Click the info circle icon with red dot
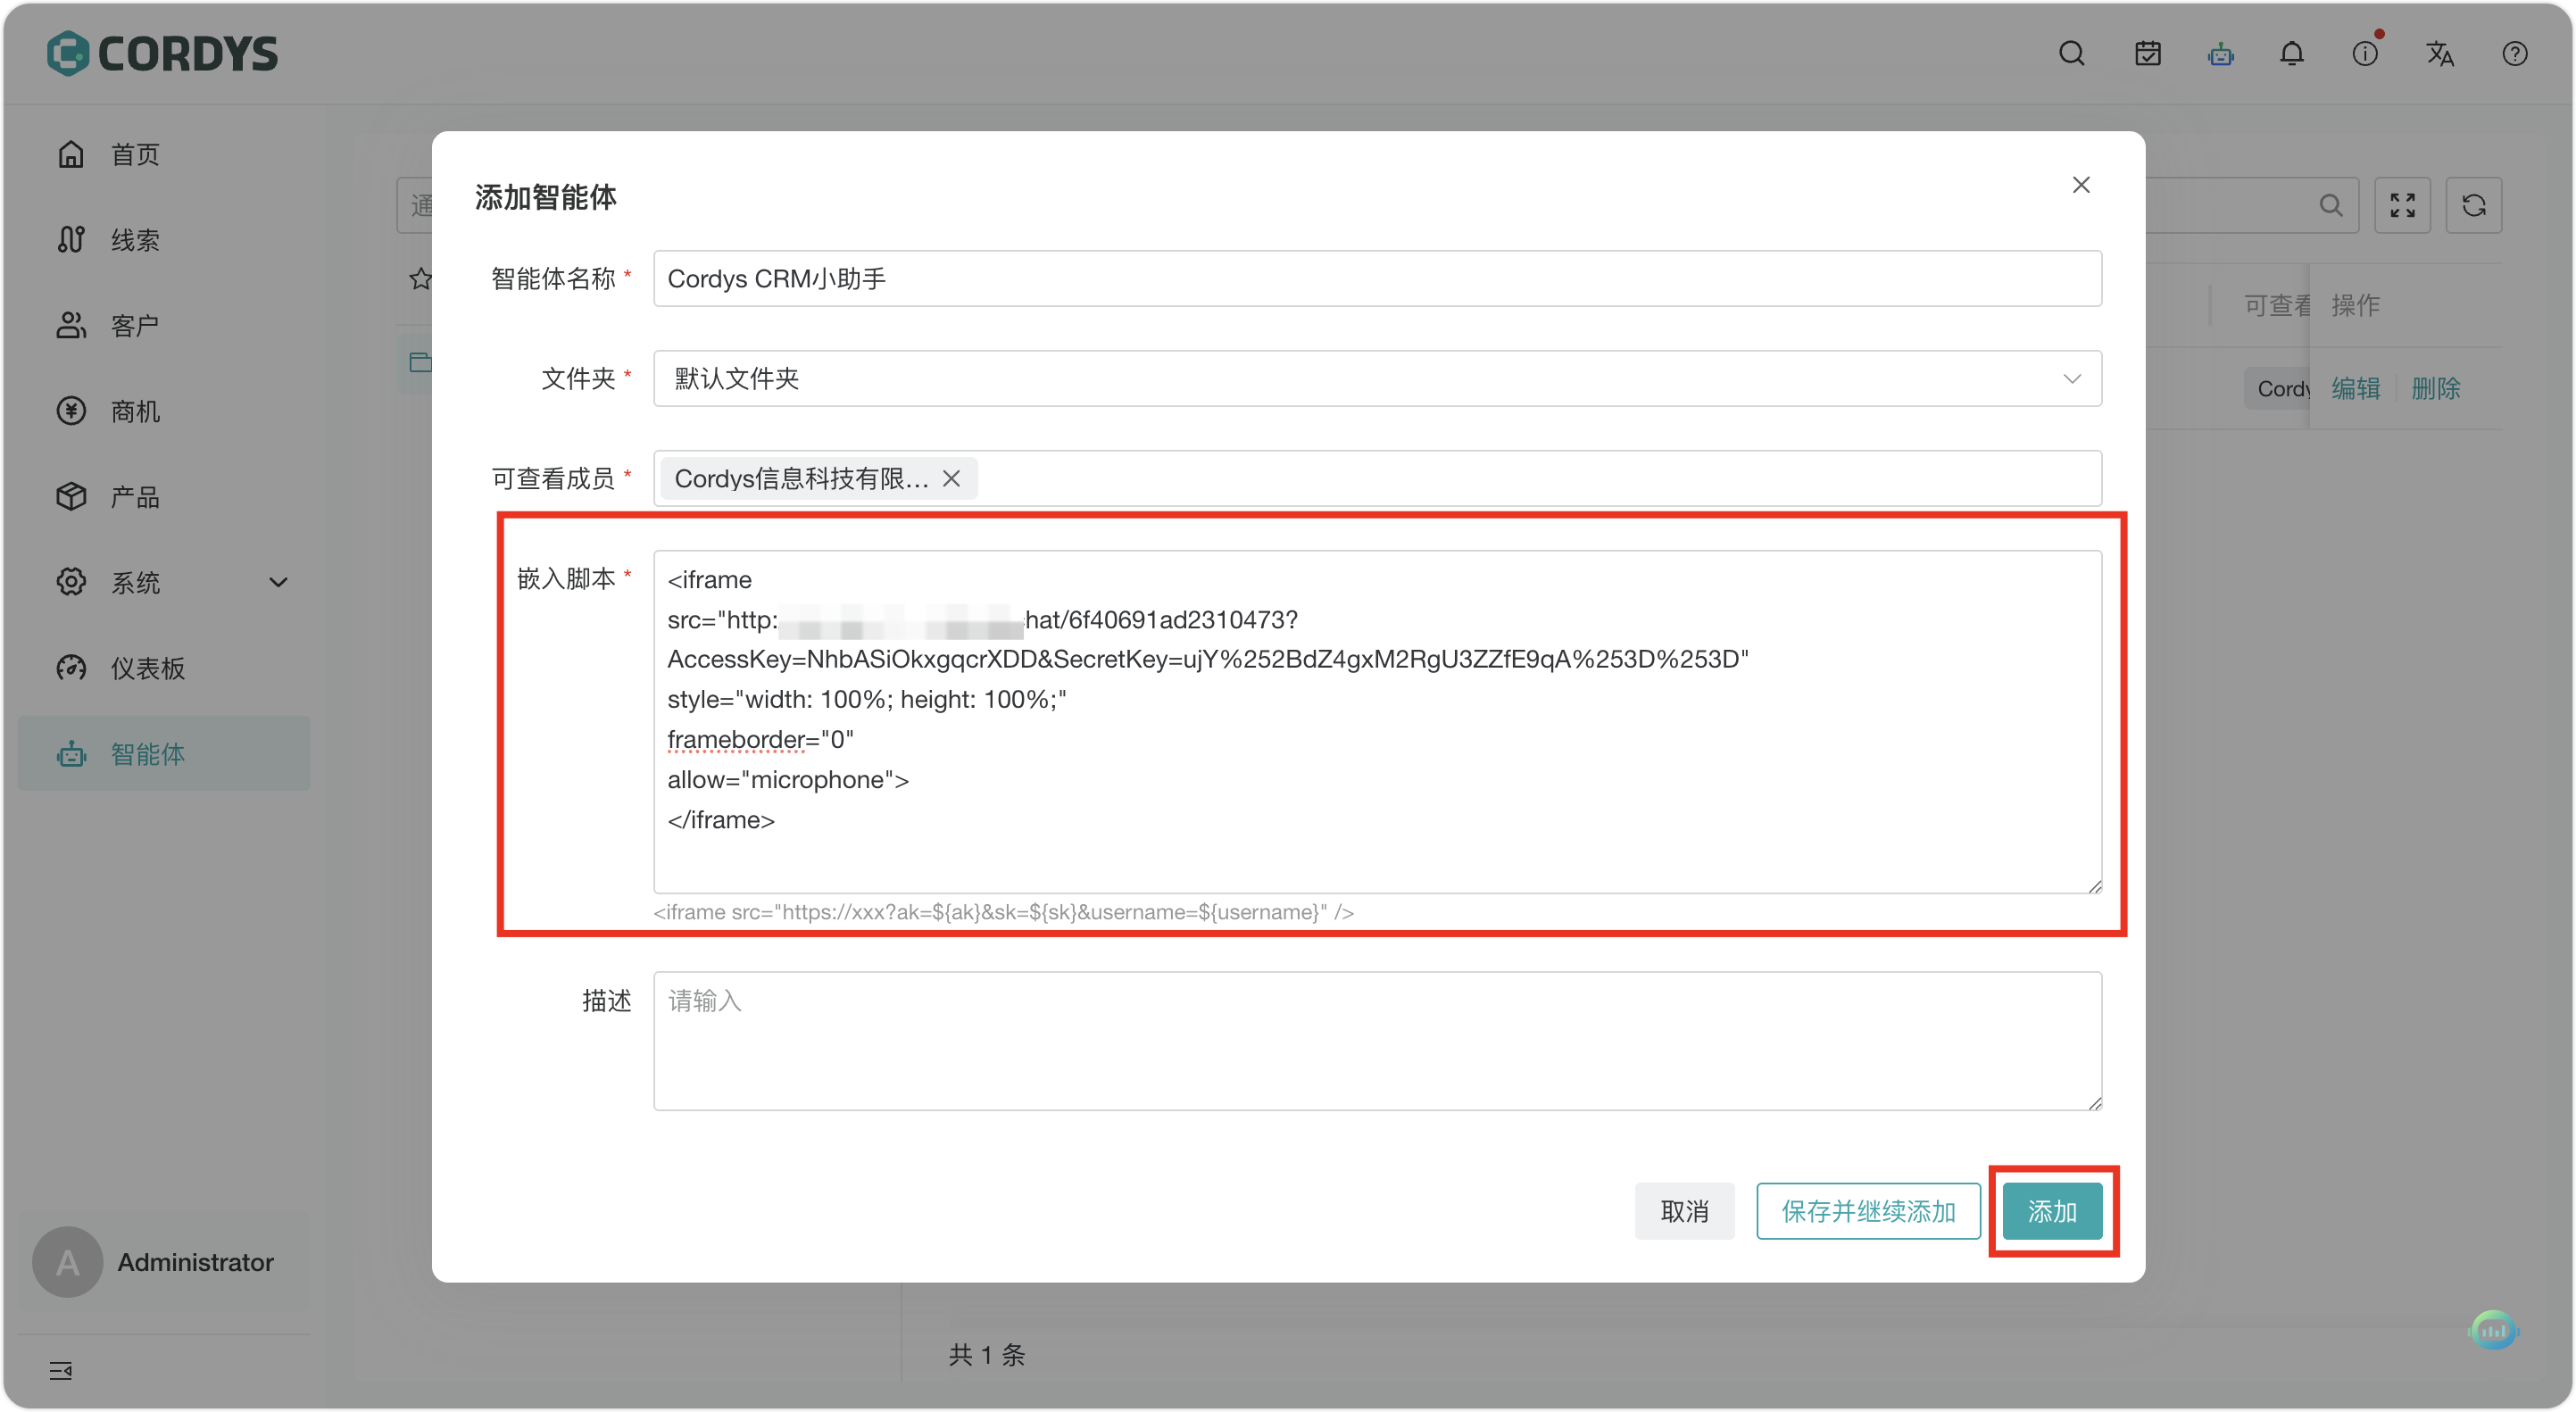2576x1412 pixels. click(x=2365, y=54)
